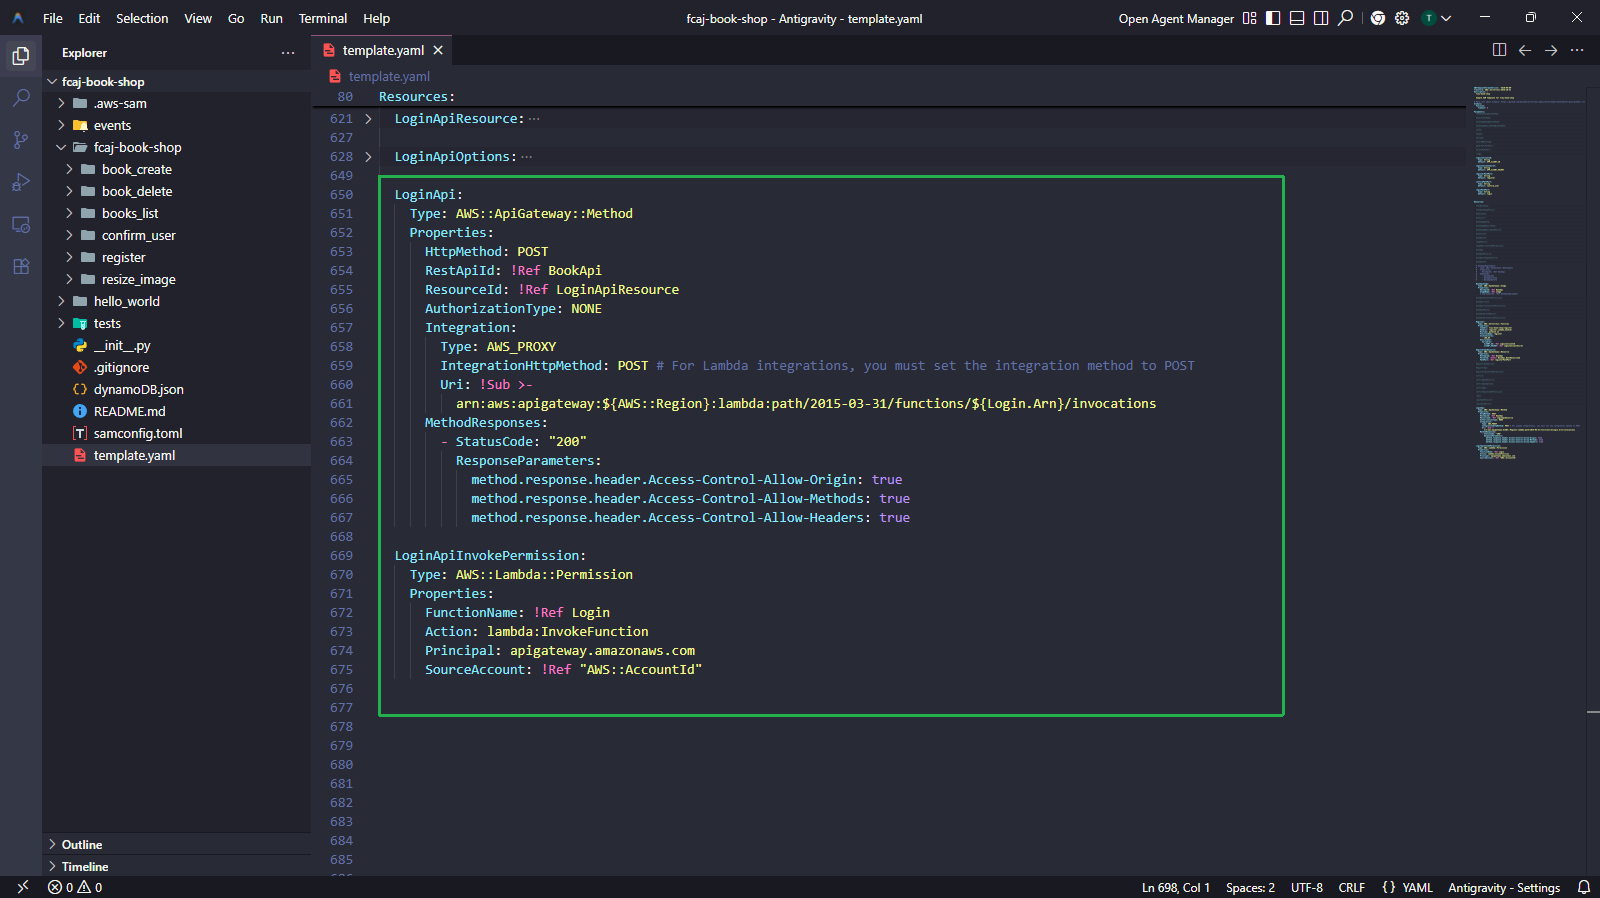Image resolution: width=1600 pixels, height=898 pixels.
Task: Open problems indicator showing 0 errors
Action: pyautogui.click(x=75, y=887)
